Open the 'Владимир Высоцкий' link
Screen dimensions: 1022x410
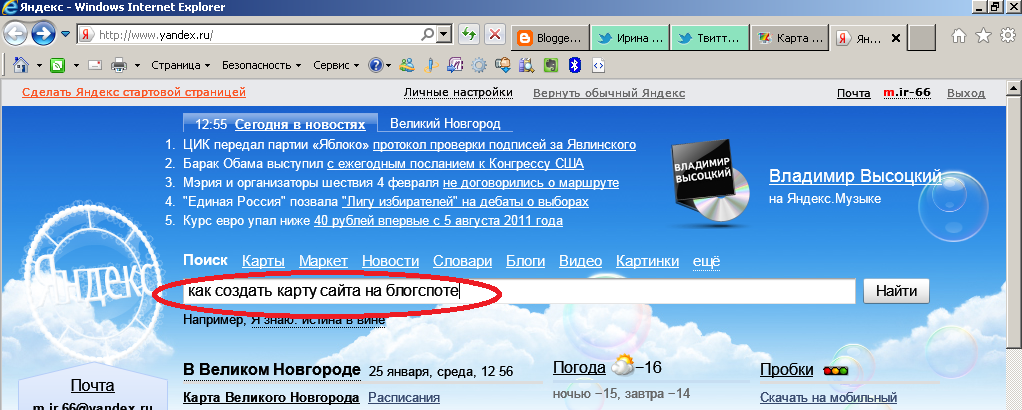[855, 176]
